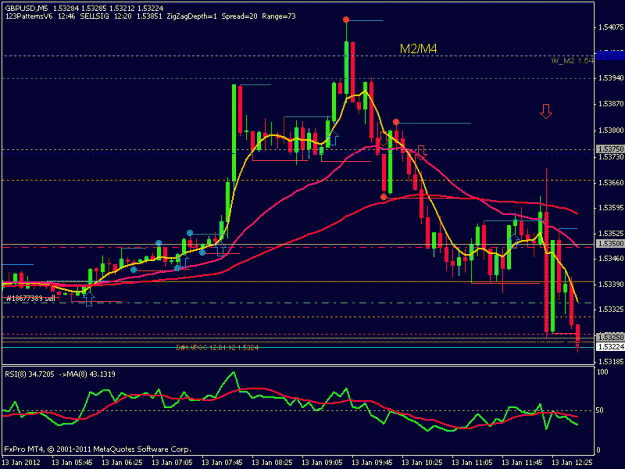Click the W_M2 1.54 line label

click(572, 61)
